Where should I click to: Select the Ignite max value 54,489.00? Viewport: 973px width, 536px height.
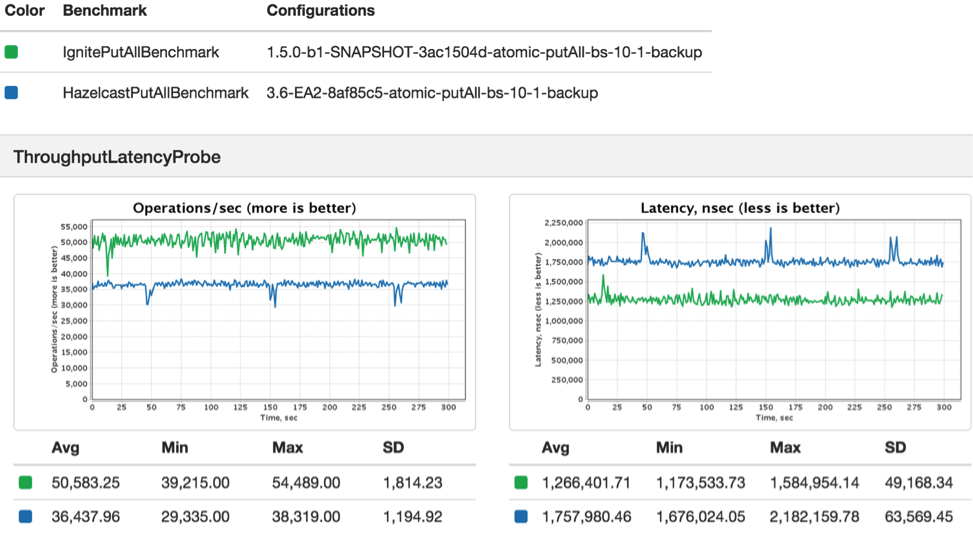click(x=306, y=483)
